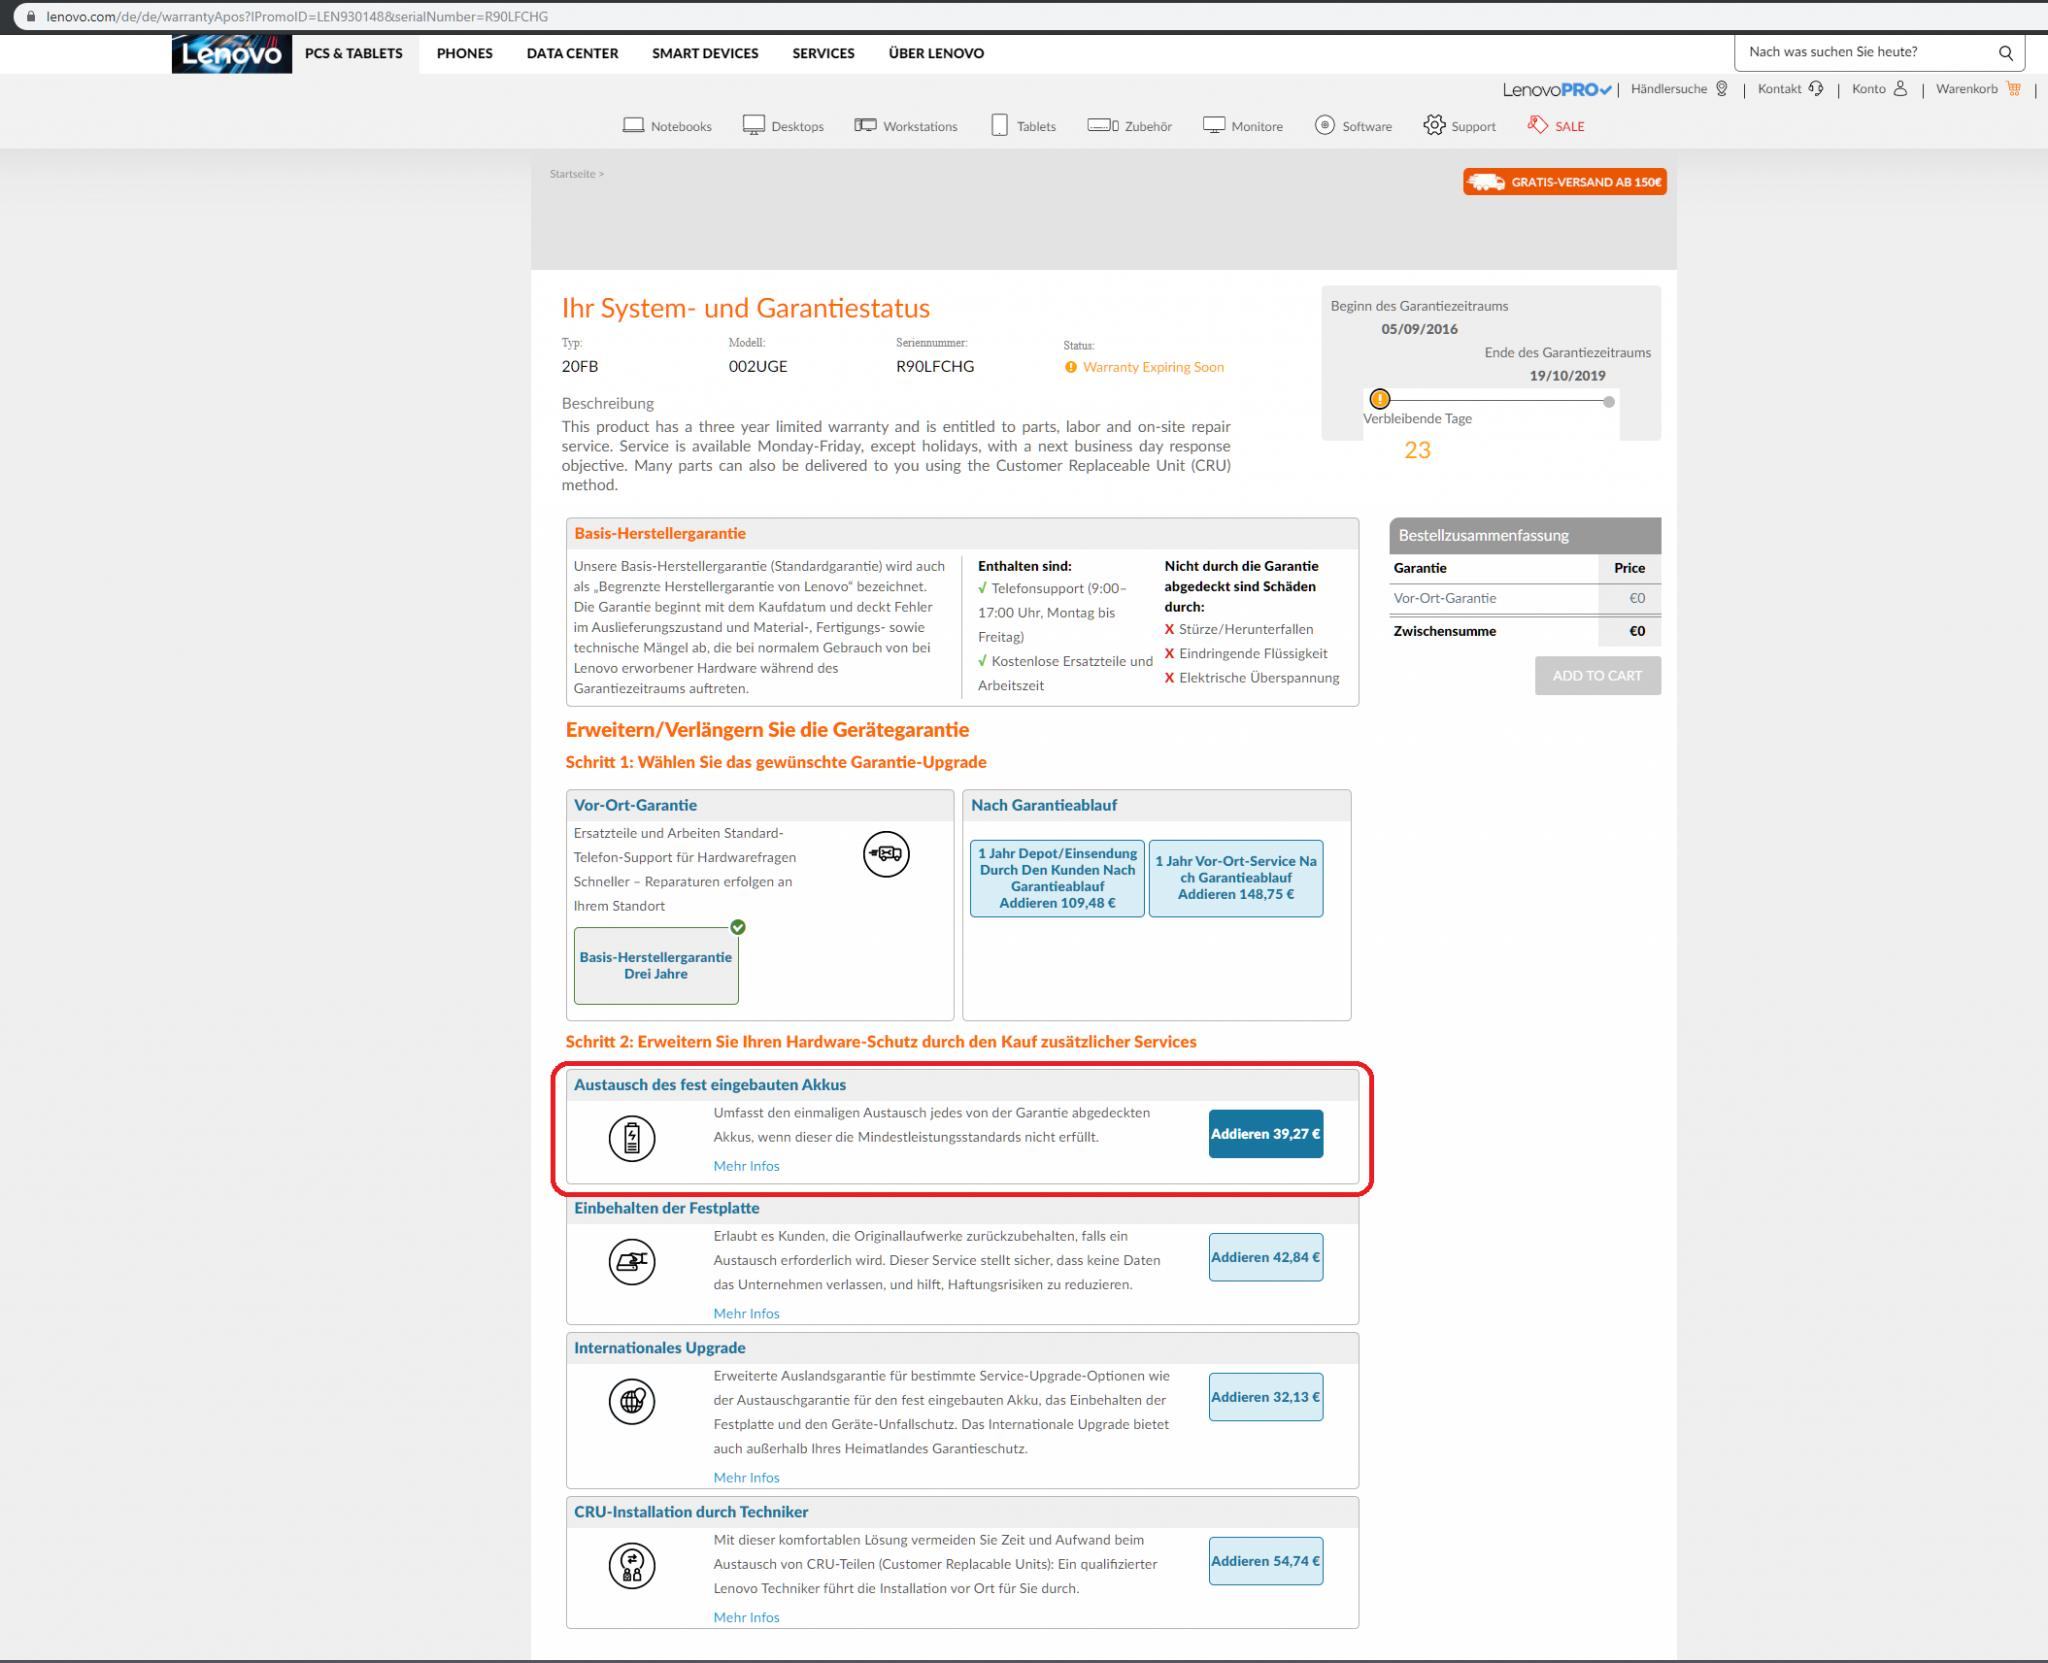Click the Händlersuche link text
This screenshot has width=2048, height=1663.
1668,89
